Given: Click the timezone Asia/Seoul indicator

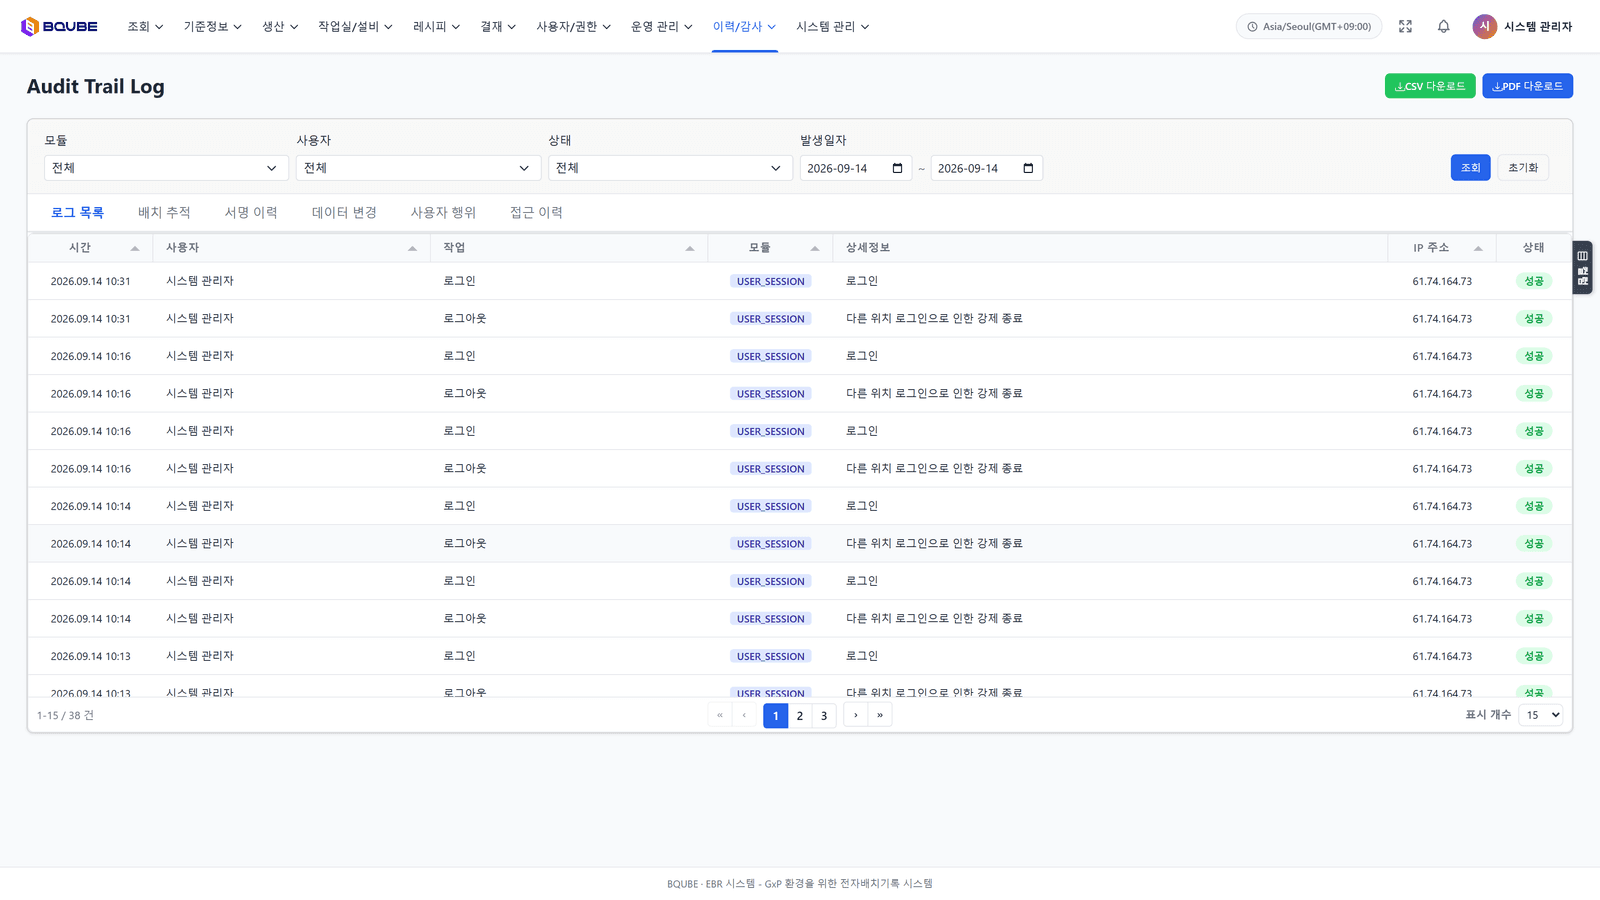Looking at the screenshot, I should [1309, 27].
